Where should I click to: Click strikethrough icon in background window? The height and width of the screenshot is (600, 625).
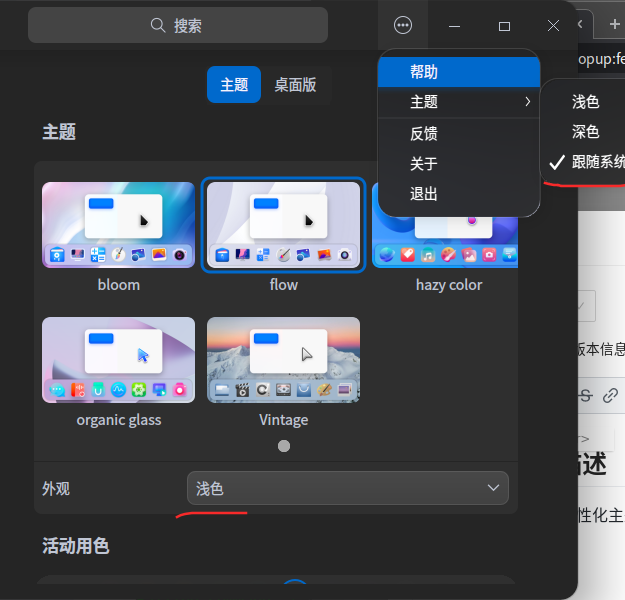(x=586, y=395)
